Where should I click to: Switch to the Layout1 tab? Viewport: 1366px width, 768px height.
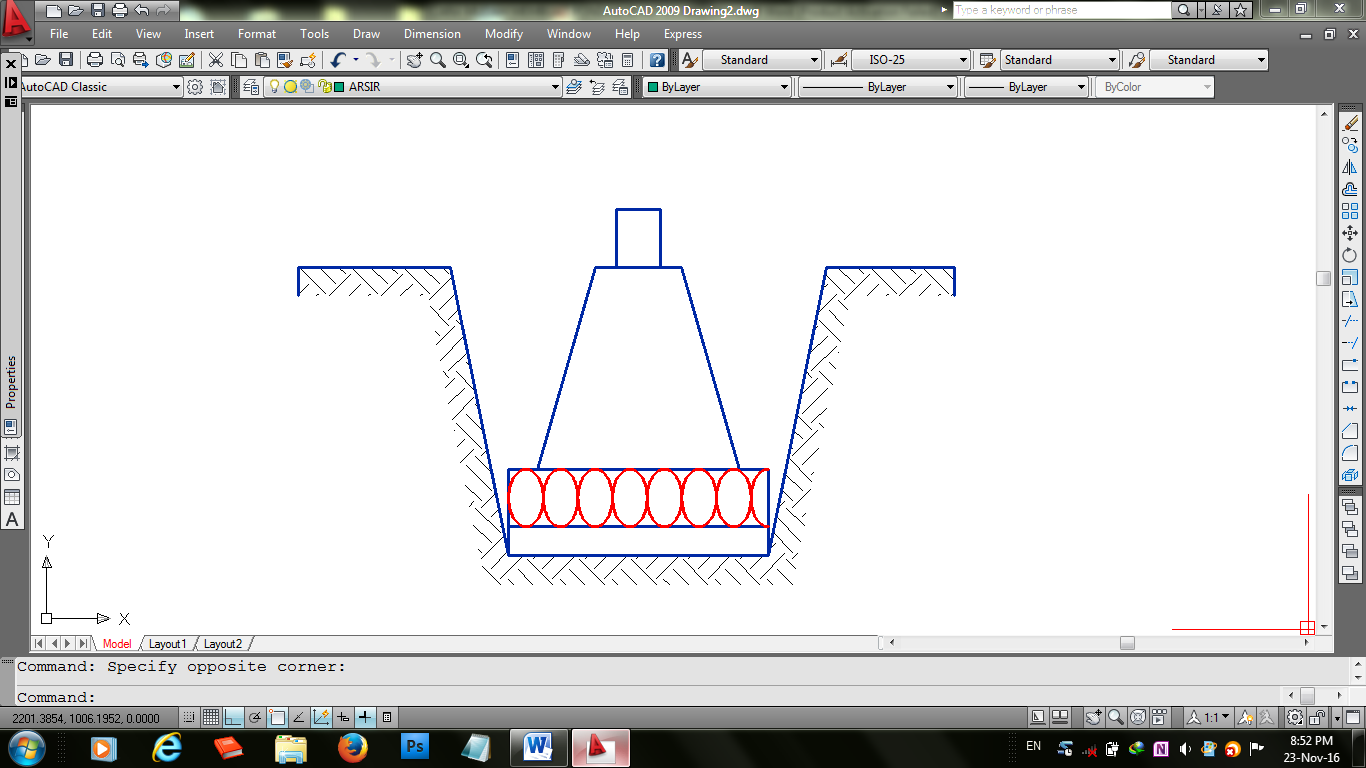[x=168, y=644]
